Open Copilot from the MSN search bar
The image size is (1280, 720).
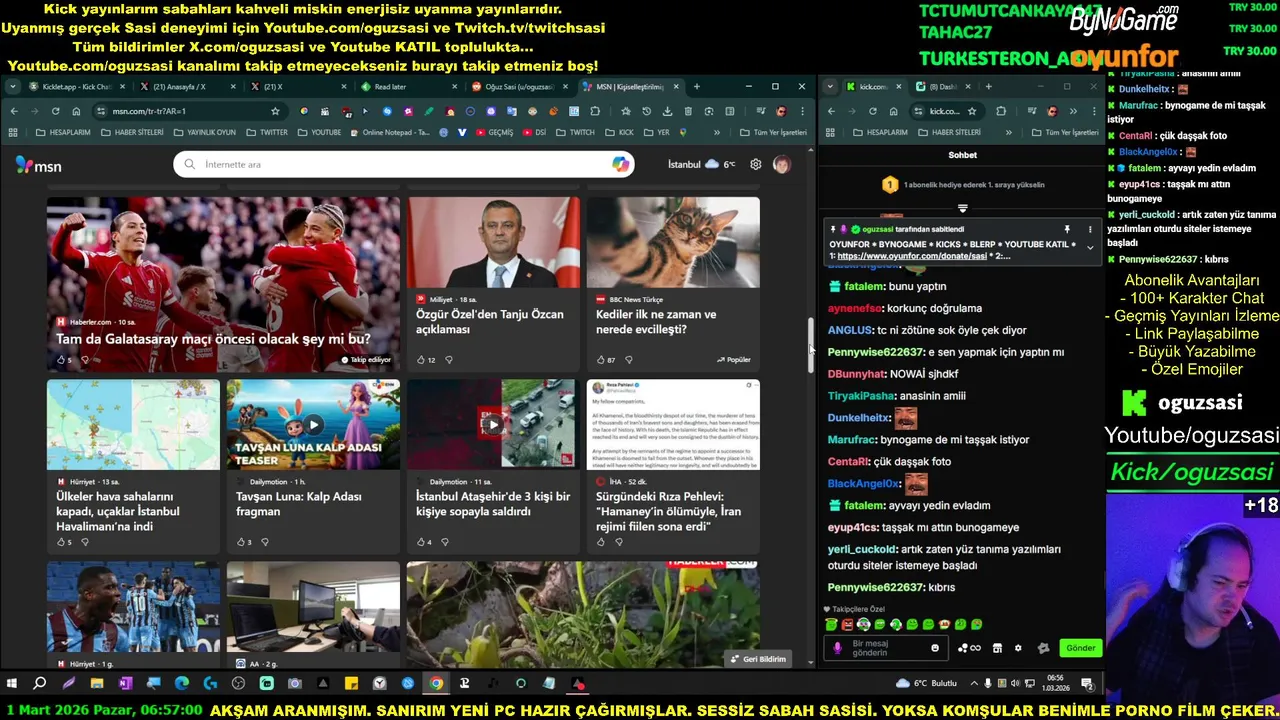621,164
